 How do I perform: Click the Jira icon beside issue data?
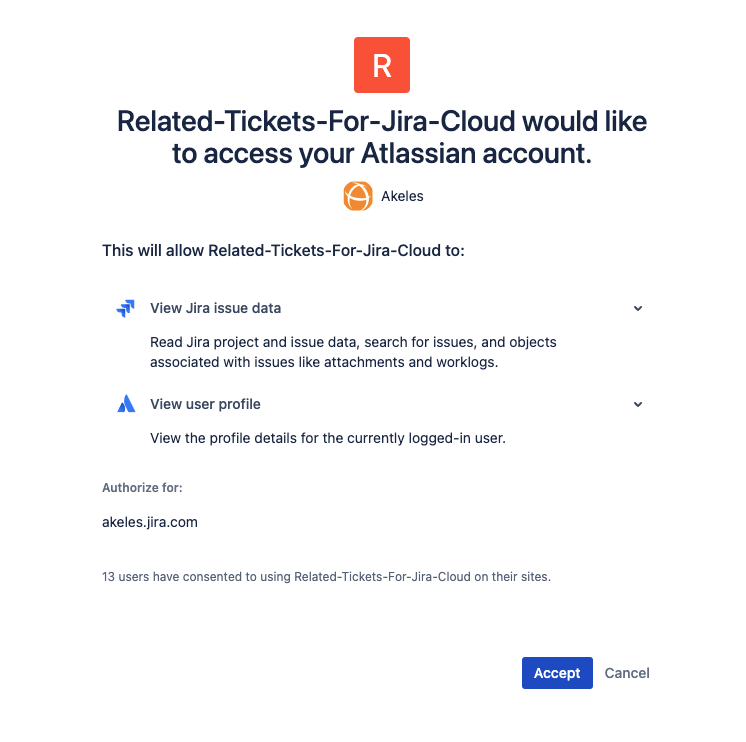coord(126,308)
